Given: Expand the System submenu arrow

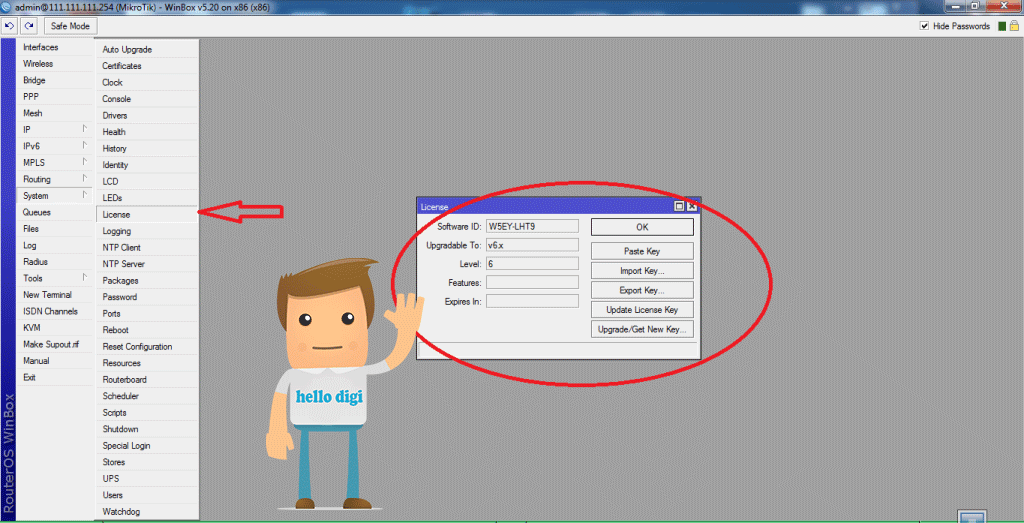Looking at the screenshot, I should point(85,195).
